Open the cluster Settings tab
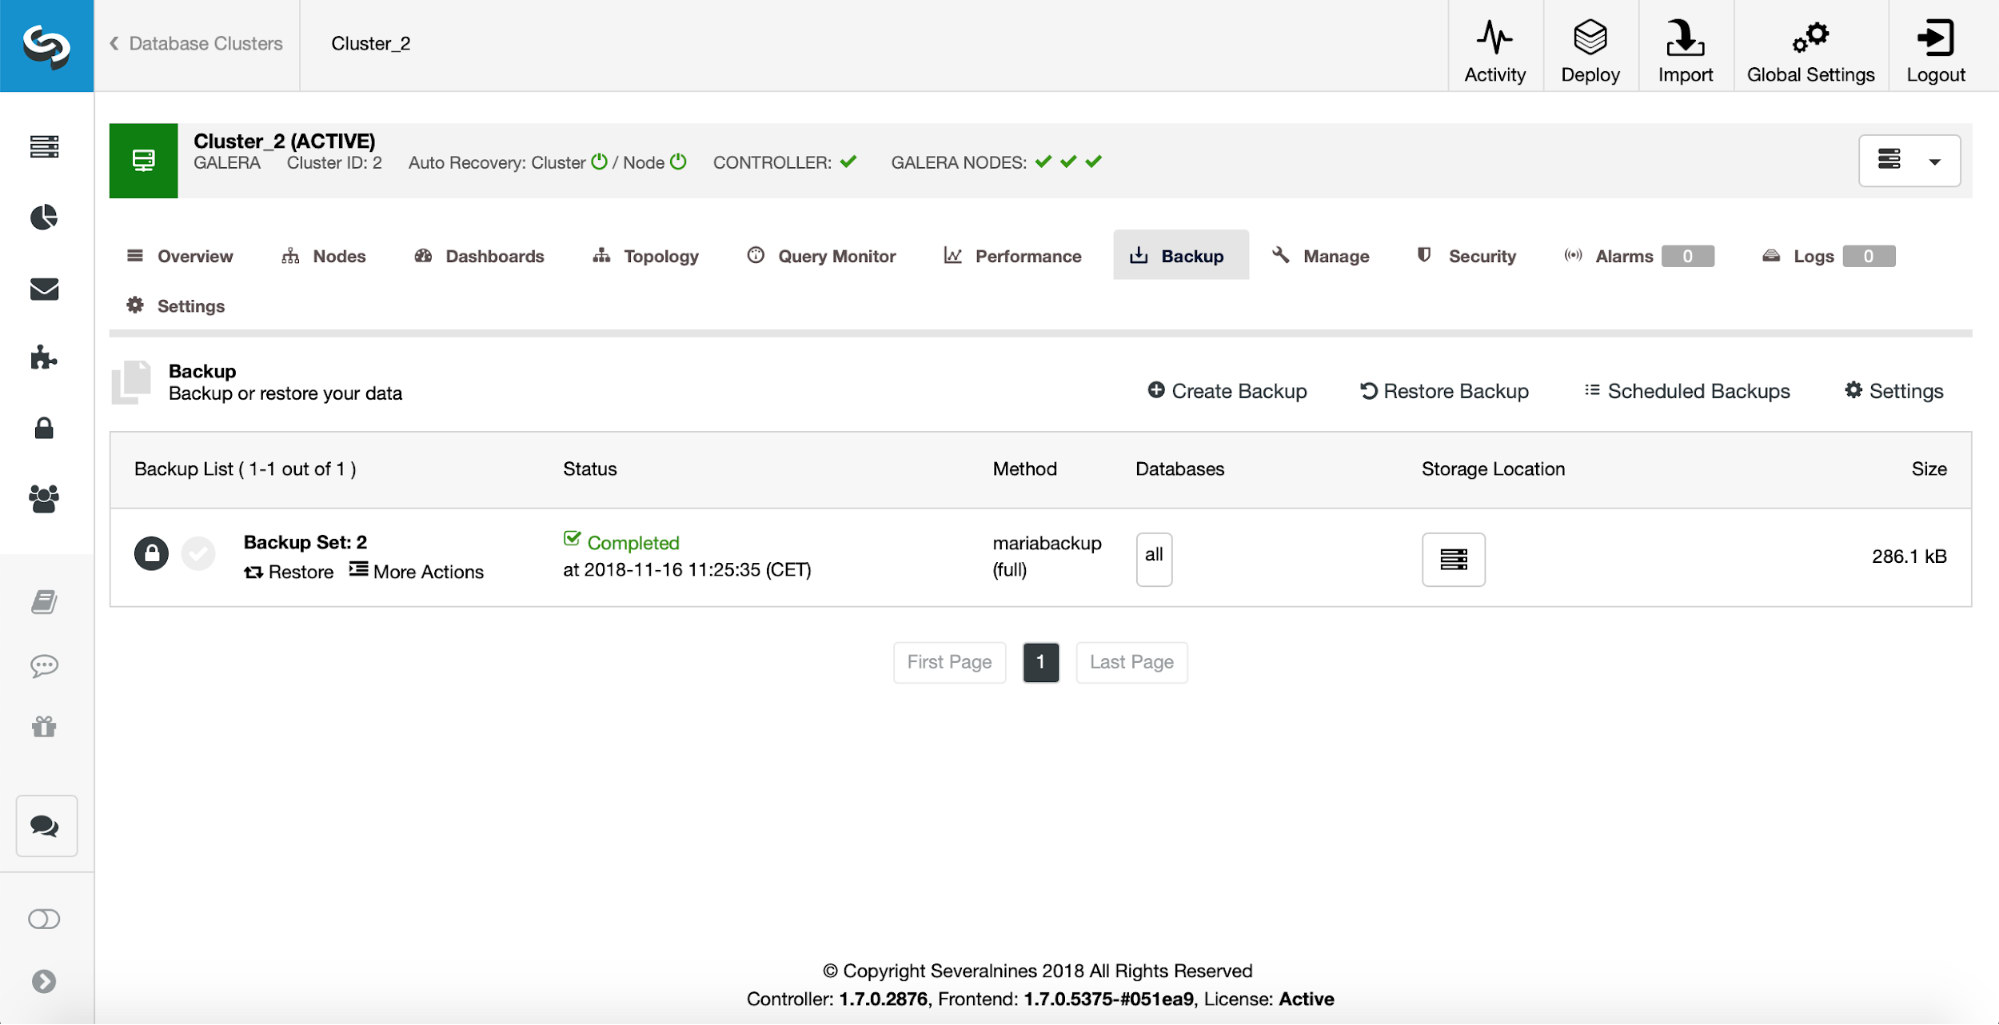Viewport: 1999px width, 1025px height. pos(175,306)
